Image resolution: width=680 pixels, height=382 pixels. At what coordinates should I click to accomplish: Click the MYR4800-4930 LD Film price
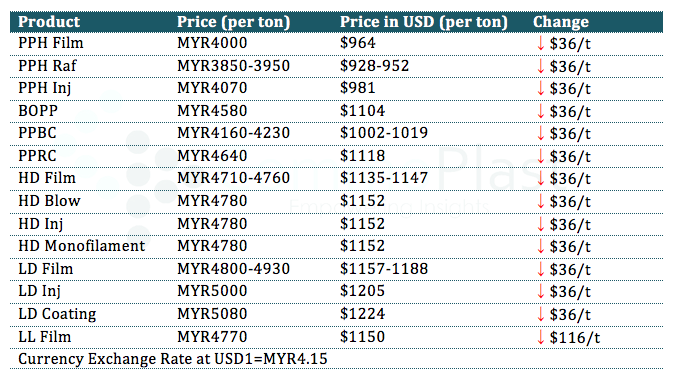[233, 269]
